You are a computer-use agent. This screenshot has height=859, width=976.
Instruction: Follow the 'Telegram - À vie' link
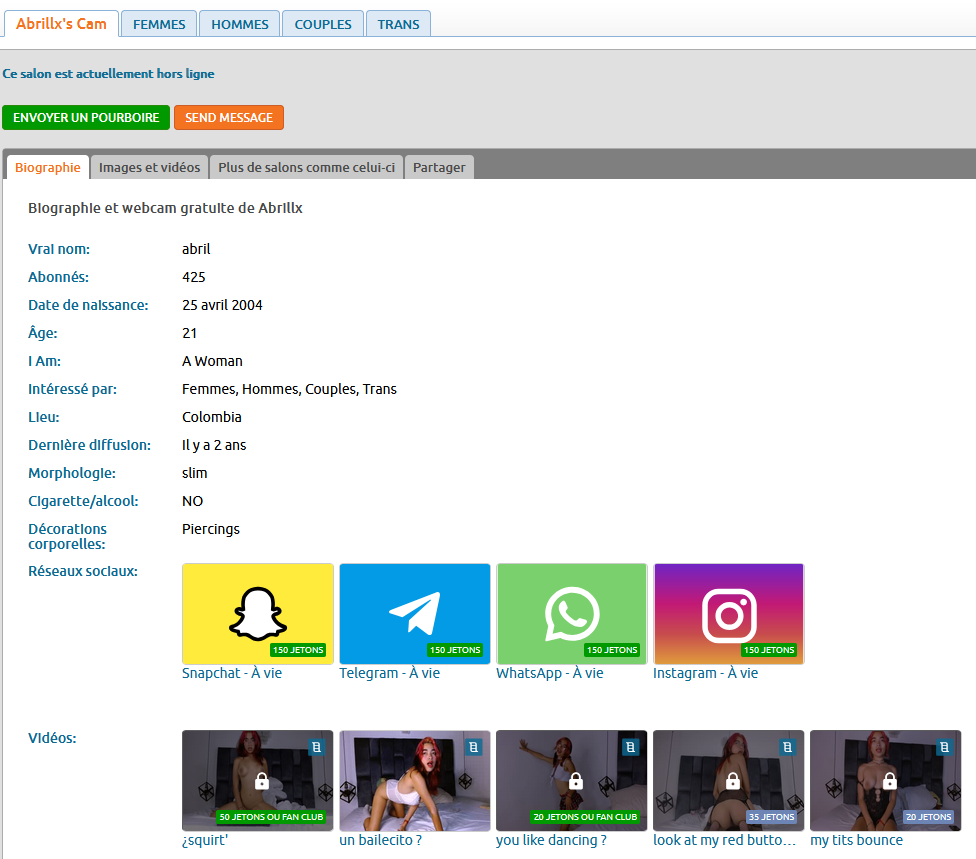[x=389, y=673]
